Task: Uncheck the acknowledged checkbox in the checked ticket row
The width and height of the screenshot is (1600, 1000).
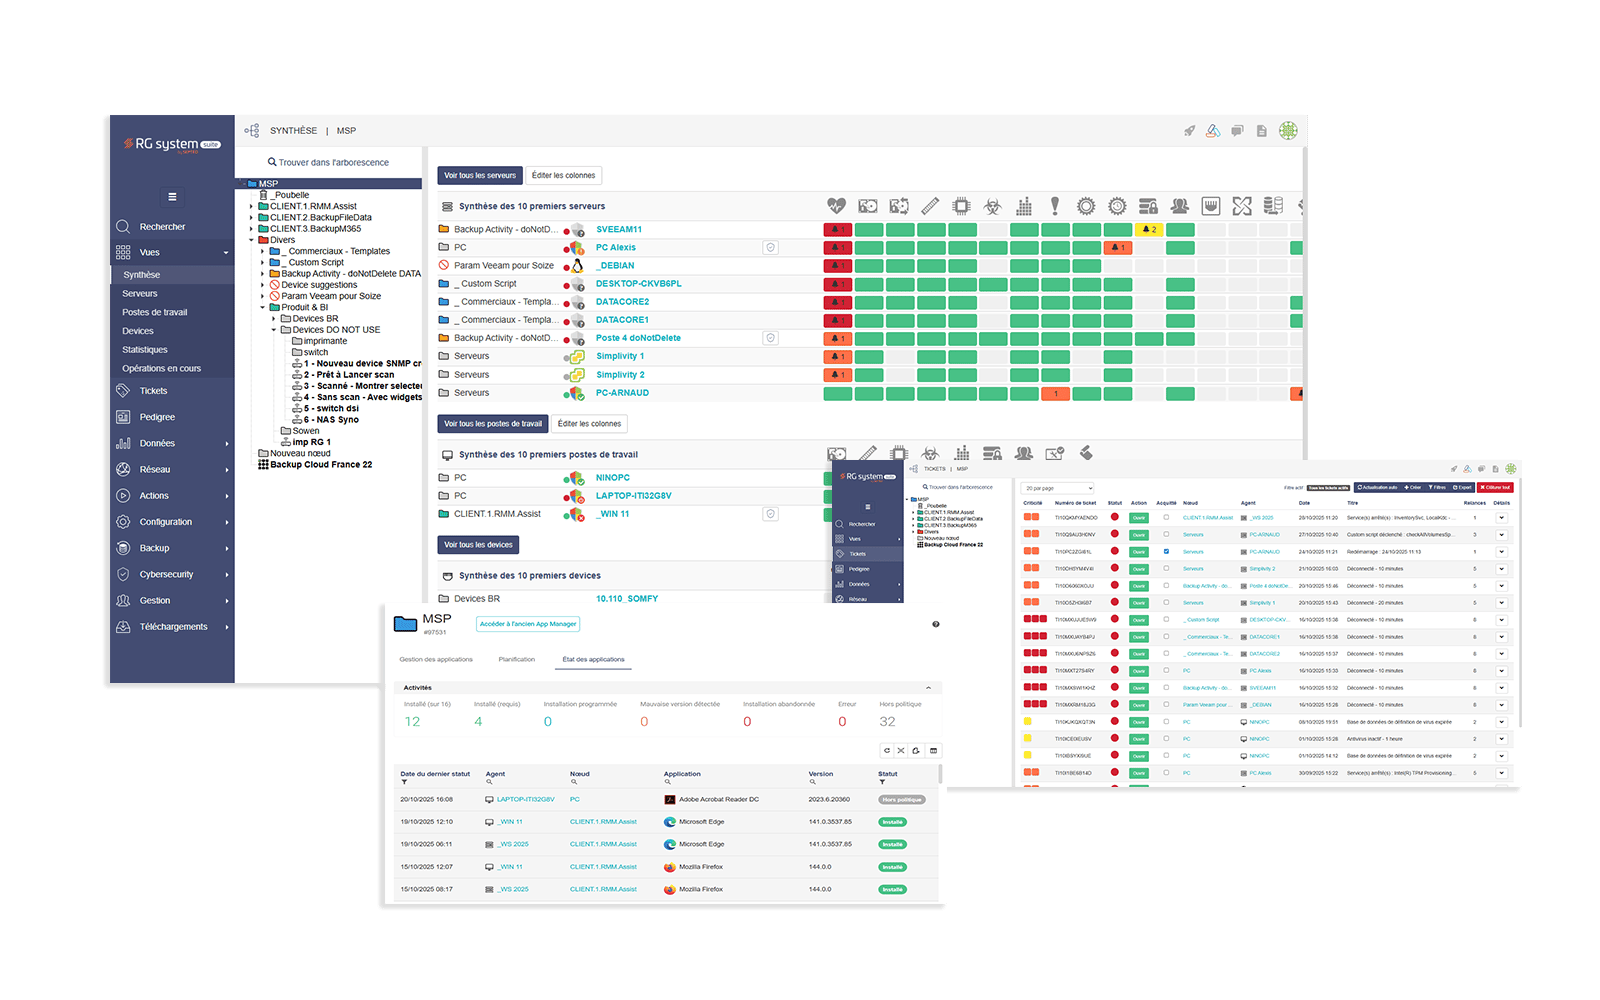Action: point(1165,551)
